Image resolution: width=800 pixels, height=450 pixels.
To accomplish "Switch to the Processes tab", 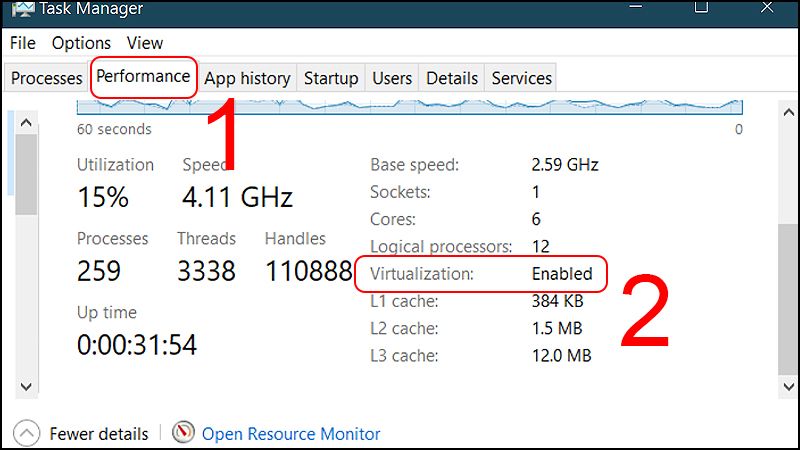I will [46, 78].
